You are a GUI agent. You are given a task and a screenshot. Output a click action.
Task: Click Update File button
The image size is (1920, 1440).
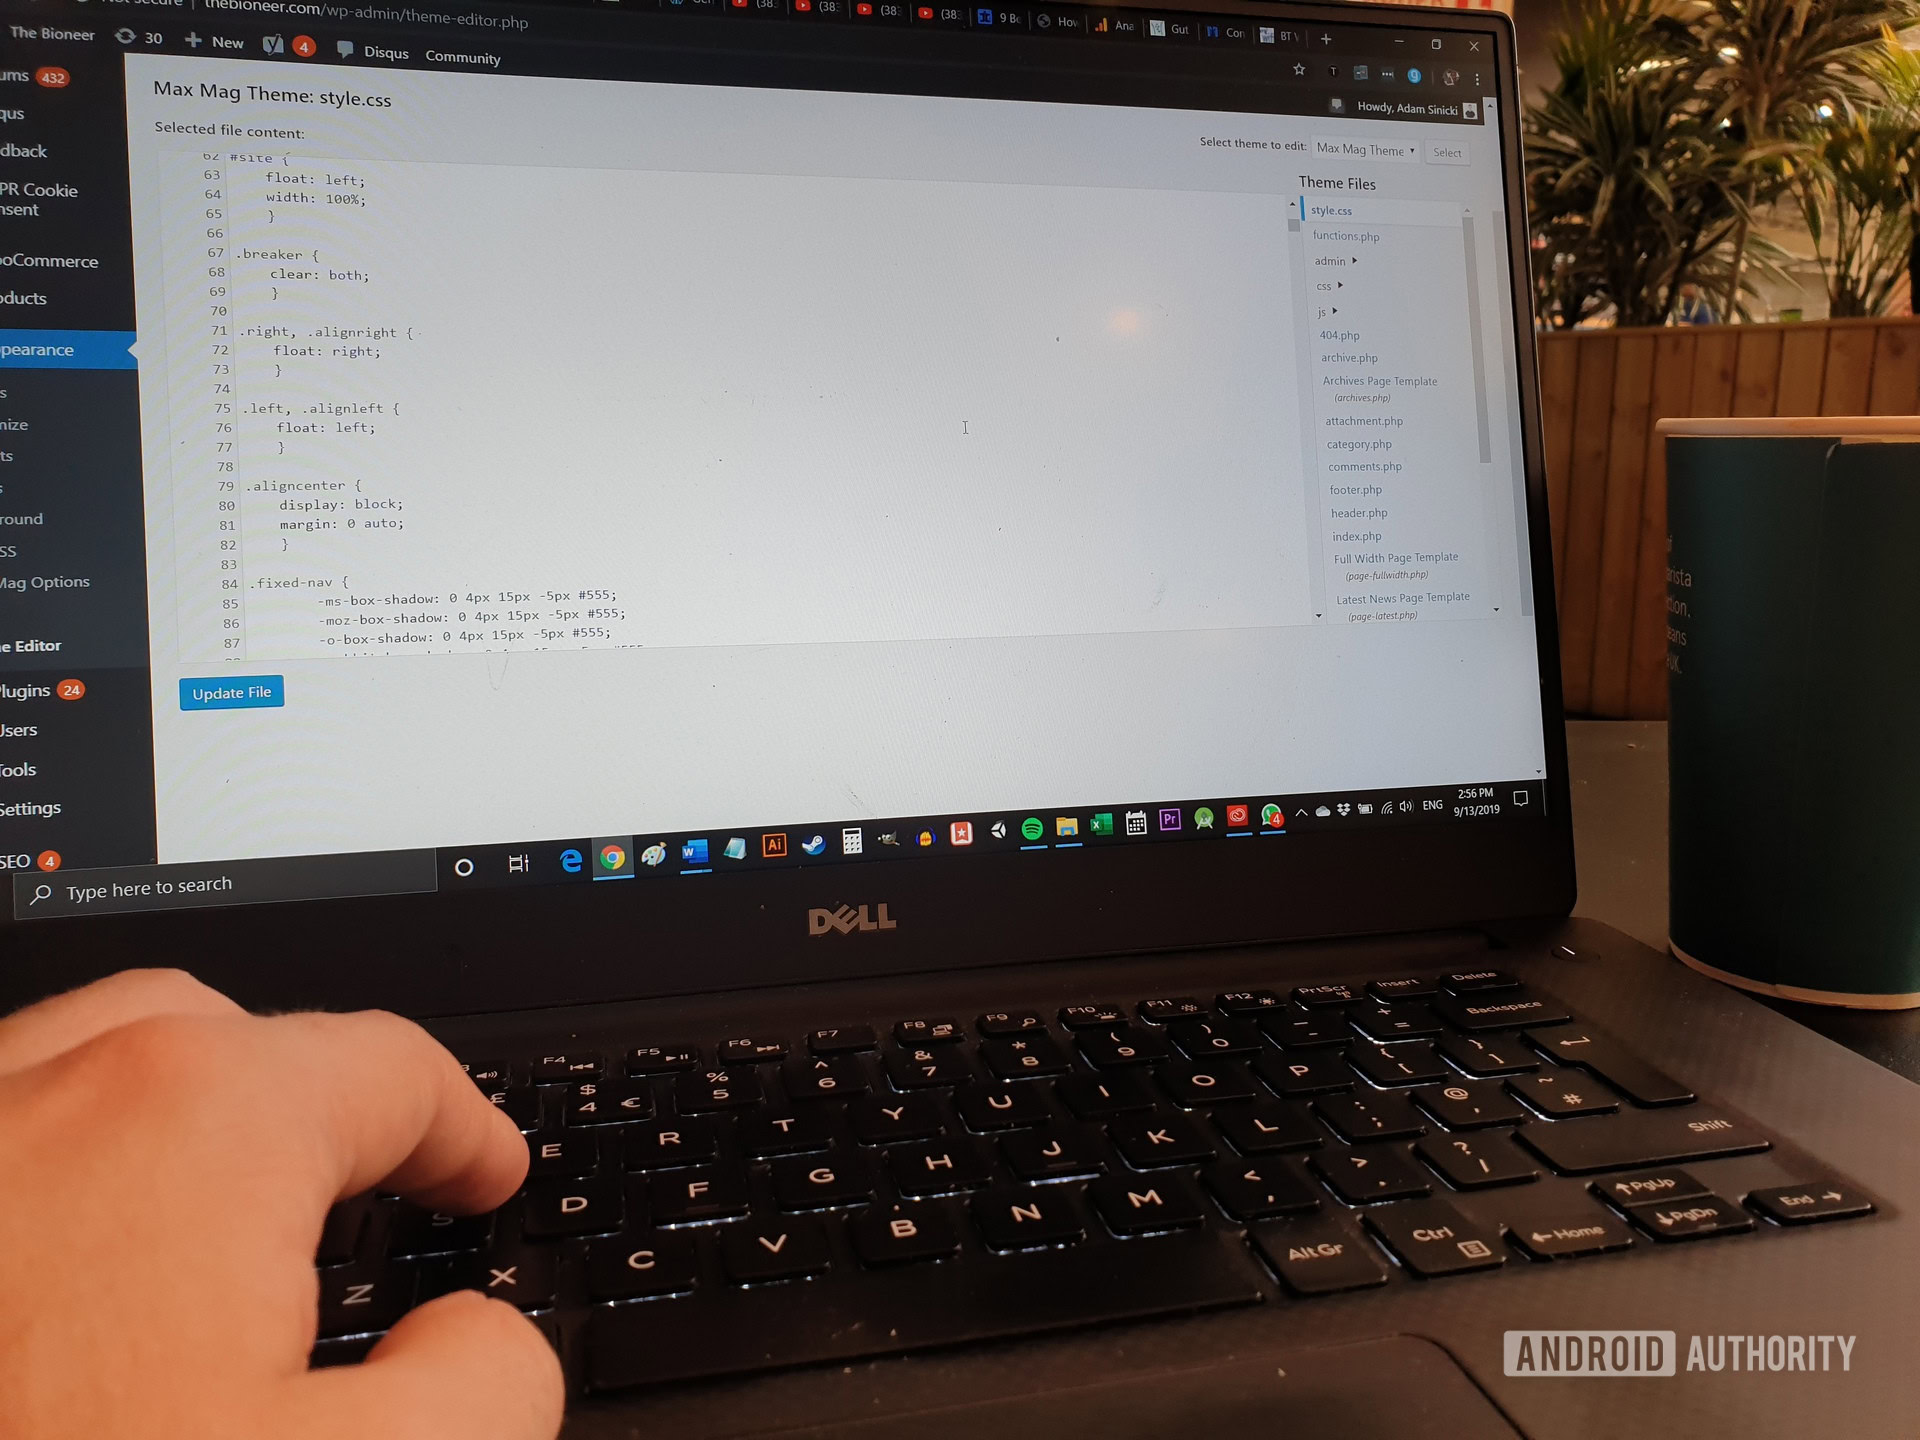(234, 693)
